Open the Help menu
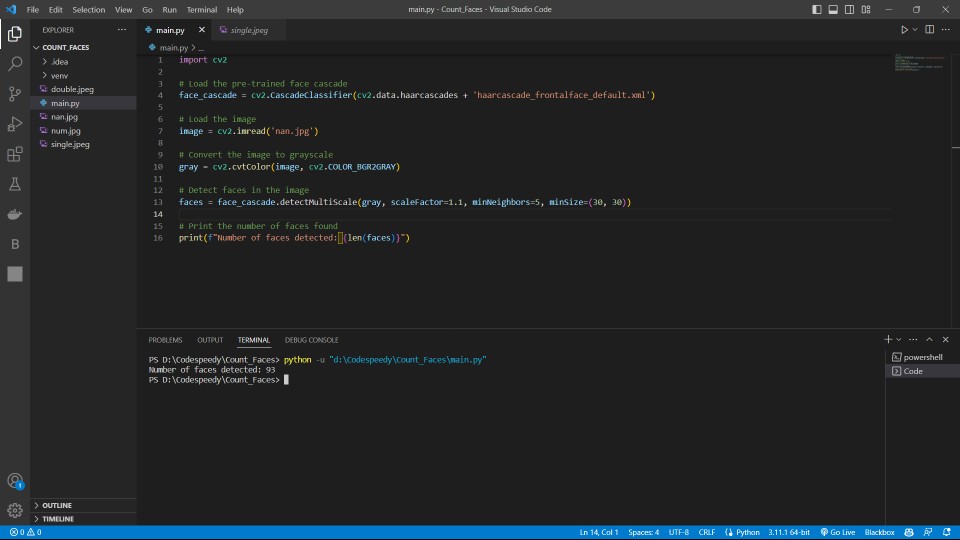 click(x=235, y=10)
